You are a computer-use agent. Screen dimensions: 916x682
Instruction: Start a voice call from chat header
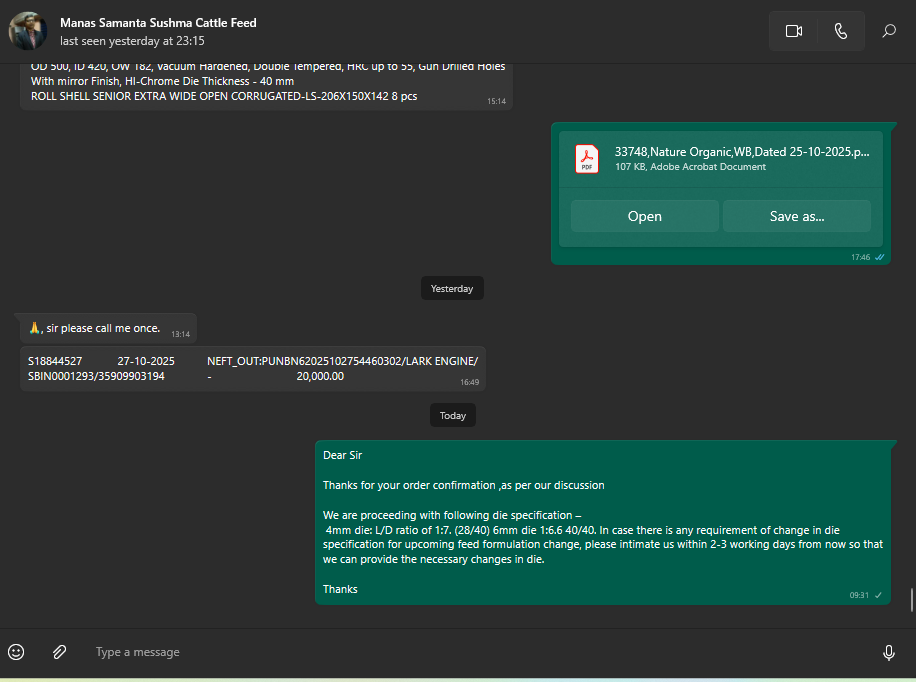pyautogui.click(x=840, y=31)
